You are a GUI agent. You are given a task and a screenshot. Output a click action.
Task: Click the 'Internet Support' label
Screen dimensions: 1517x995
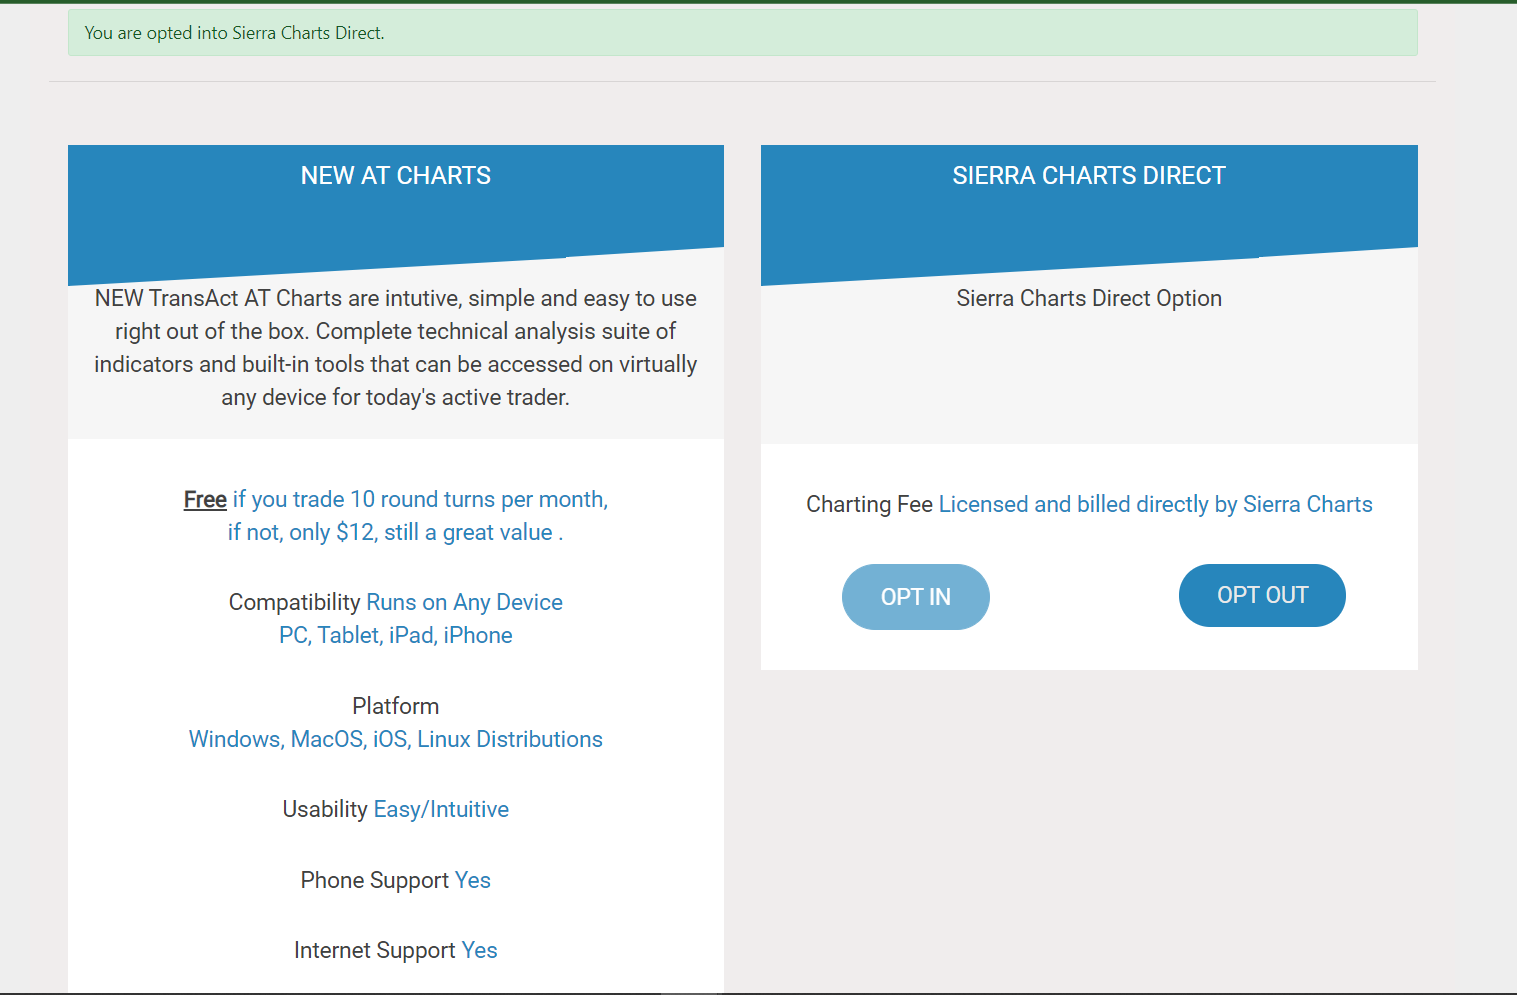[x=375, y=951]
